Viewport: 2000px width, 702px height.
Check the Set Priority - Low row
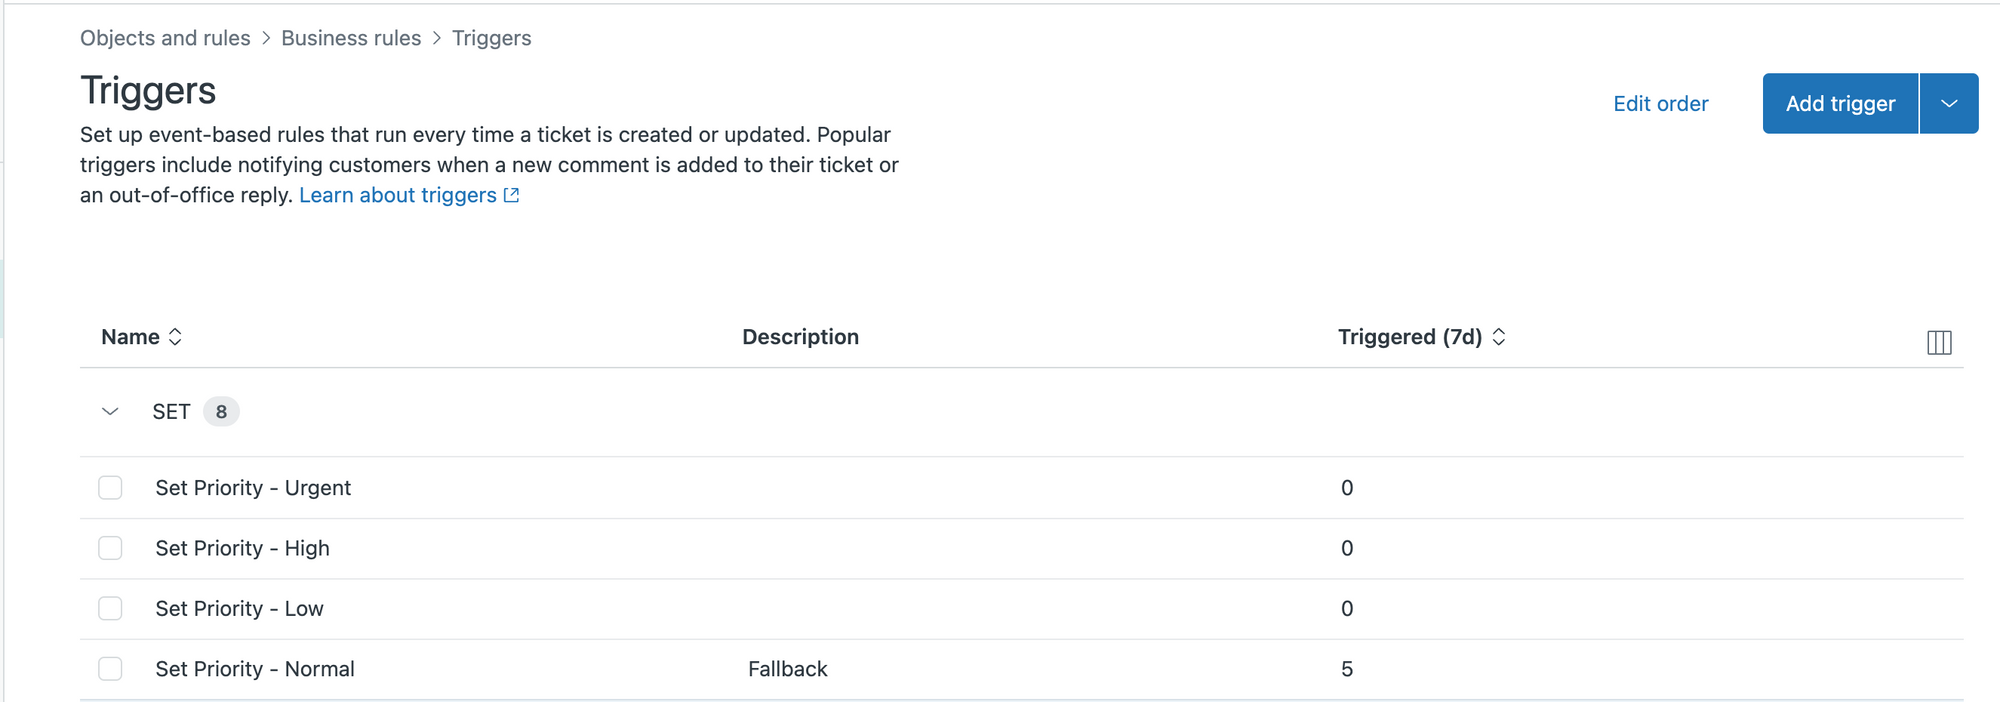(110, 608)
